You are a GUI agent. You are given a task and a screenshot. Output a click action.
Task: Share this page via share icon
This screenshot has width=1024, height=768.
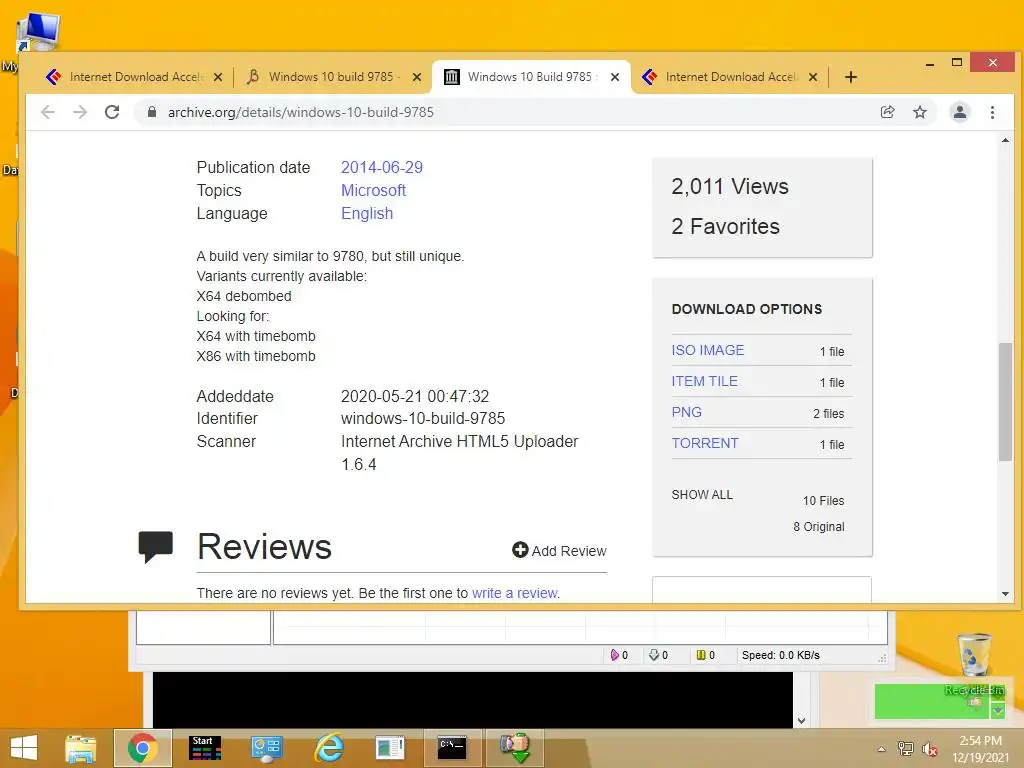point(888,112)
